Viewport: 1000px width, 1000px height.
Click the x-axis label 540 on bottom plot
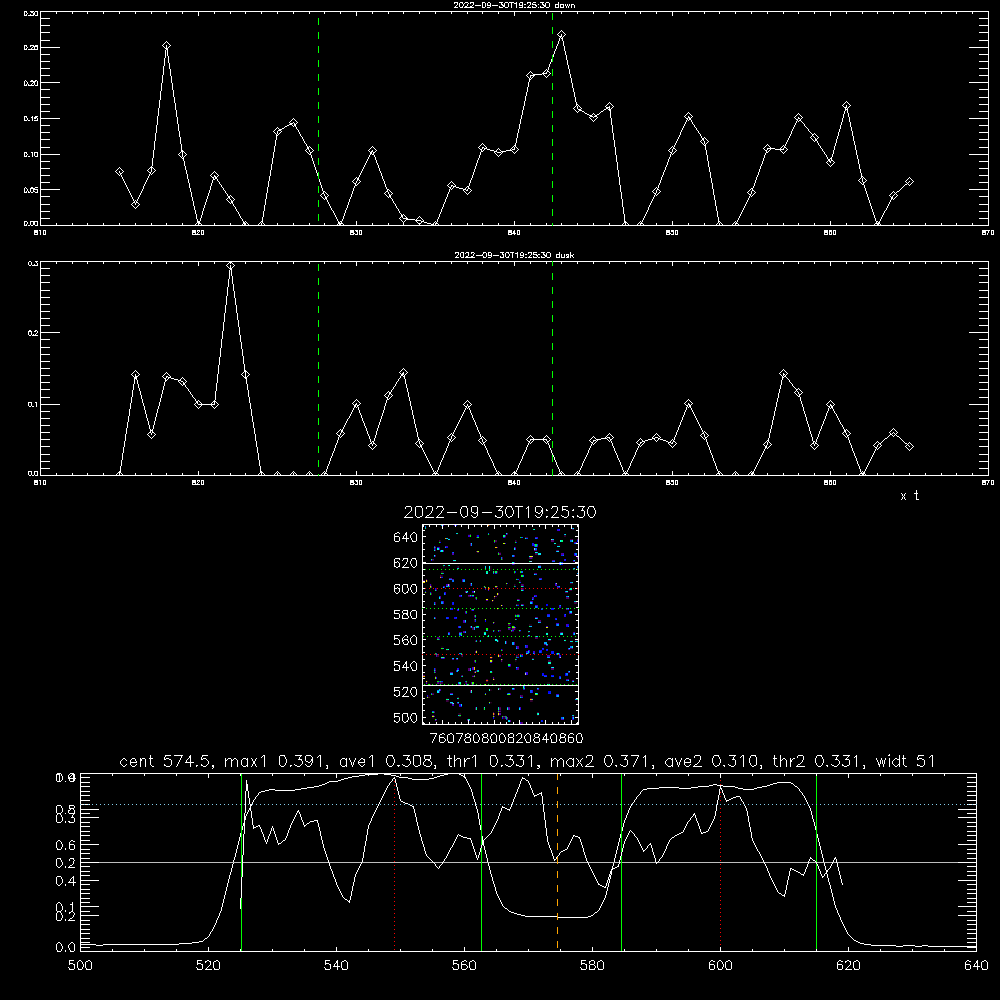tap(336, 966)
